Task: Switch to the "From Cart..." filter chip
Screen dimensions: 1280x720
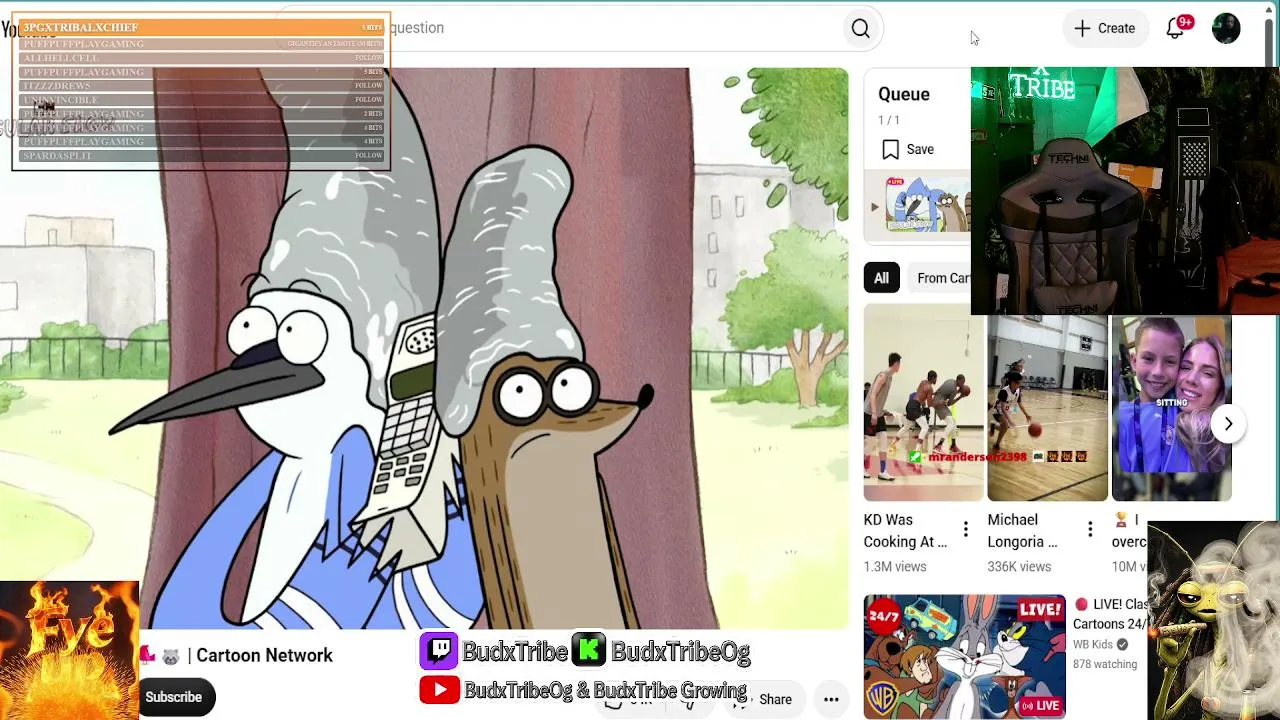Action: point(942,278)
